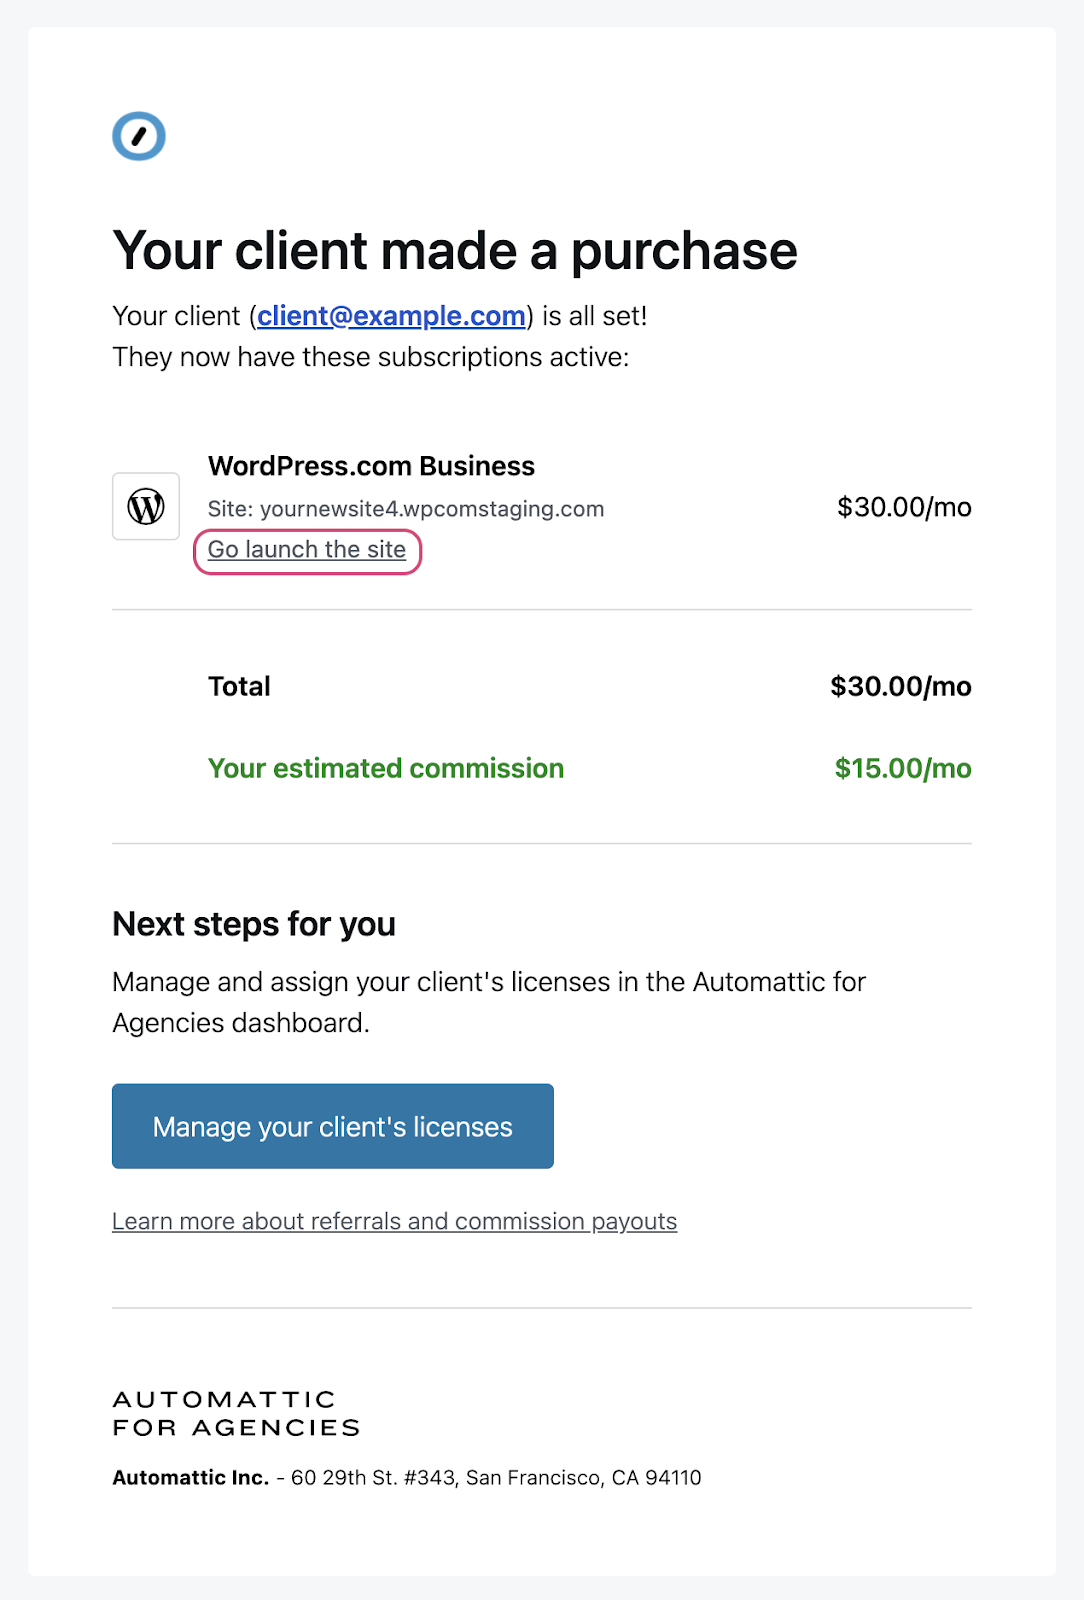This screenshot has width=1084, height=1600.
Task: Click the AUTOMATTIC FOR AGENCIES footer wordmark
Action: point(236,1413)
